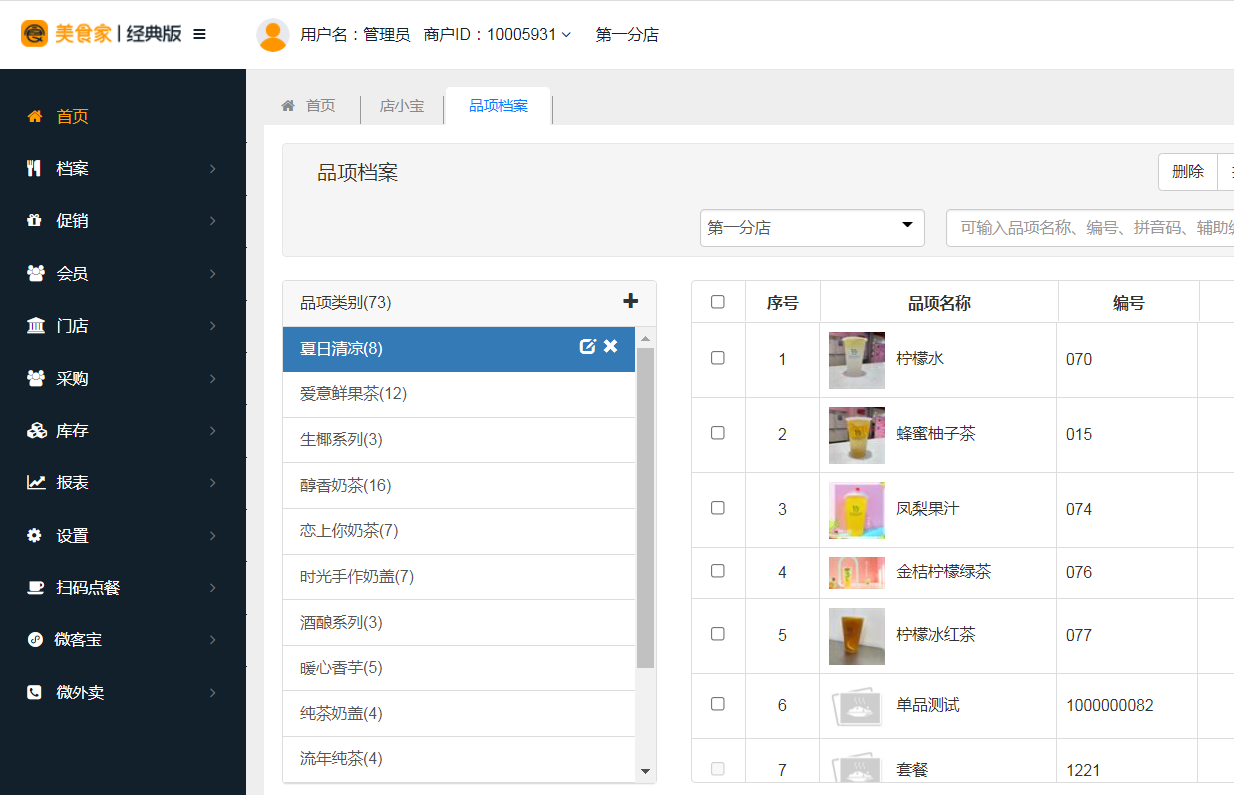Click the 门店 building icon

pyautogui.click(x=36, y=325)
